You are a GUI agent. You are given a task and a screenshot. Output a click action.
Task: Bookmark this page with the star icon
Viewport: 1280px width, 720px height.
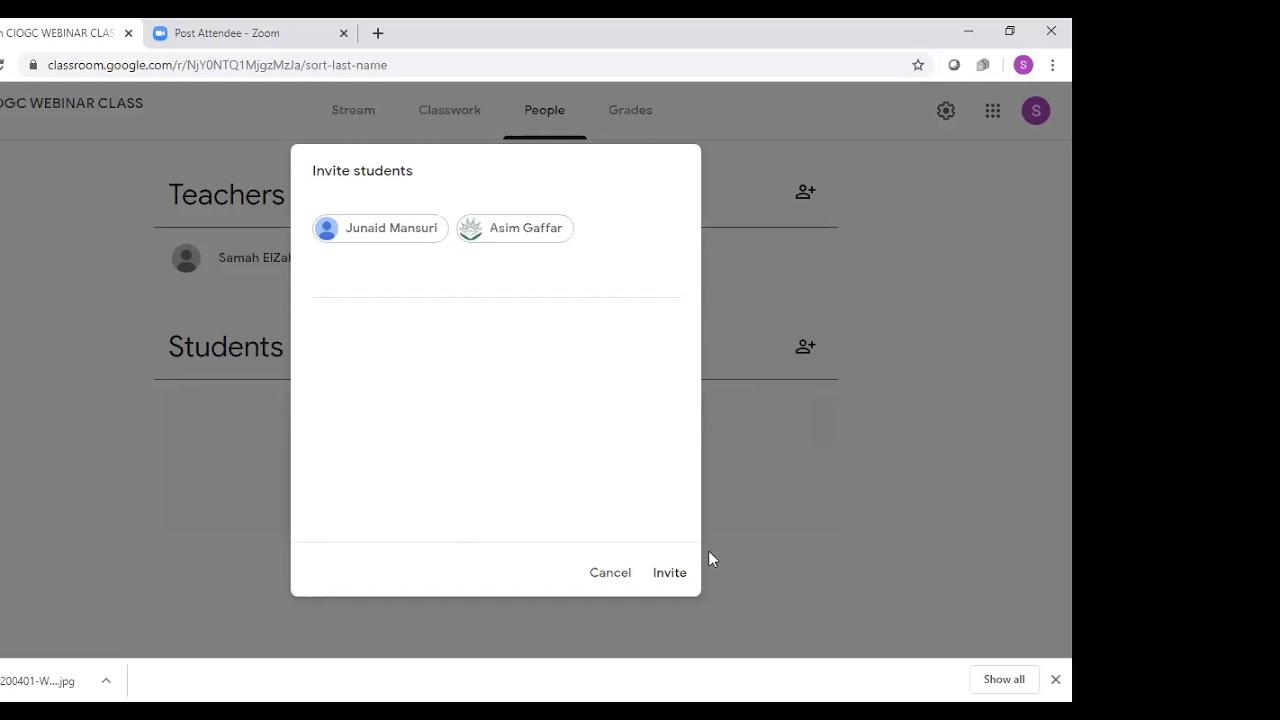[918, 65]
